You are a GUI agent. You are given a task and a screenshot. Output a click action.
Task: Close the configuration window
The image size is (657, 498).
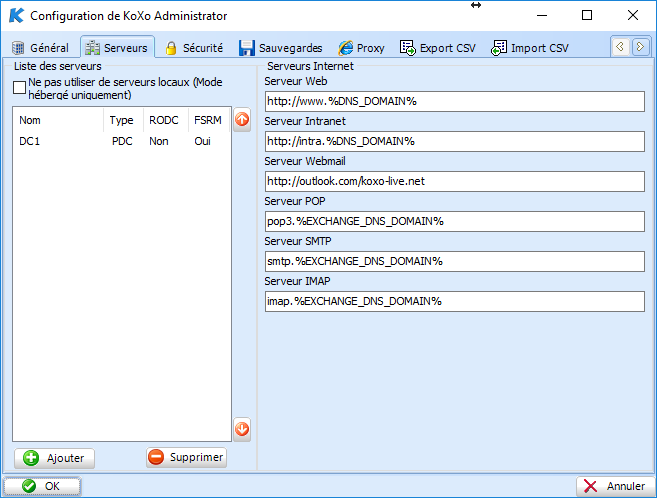(633, 15)
